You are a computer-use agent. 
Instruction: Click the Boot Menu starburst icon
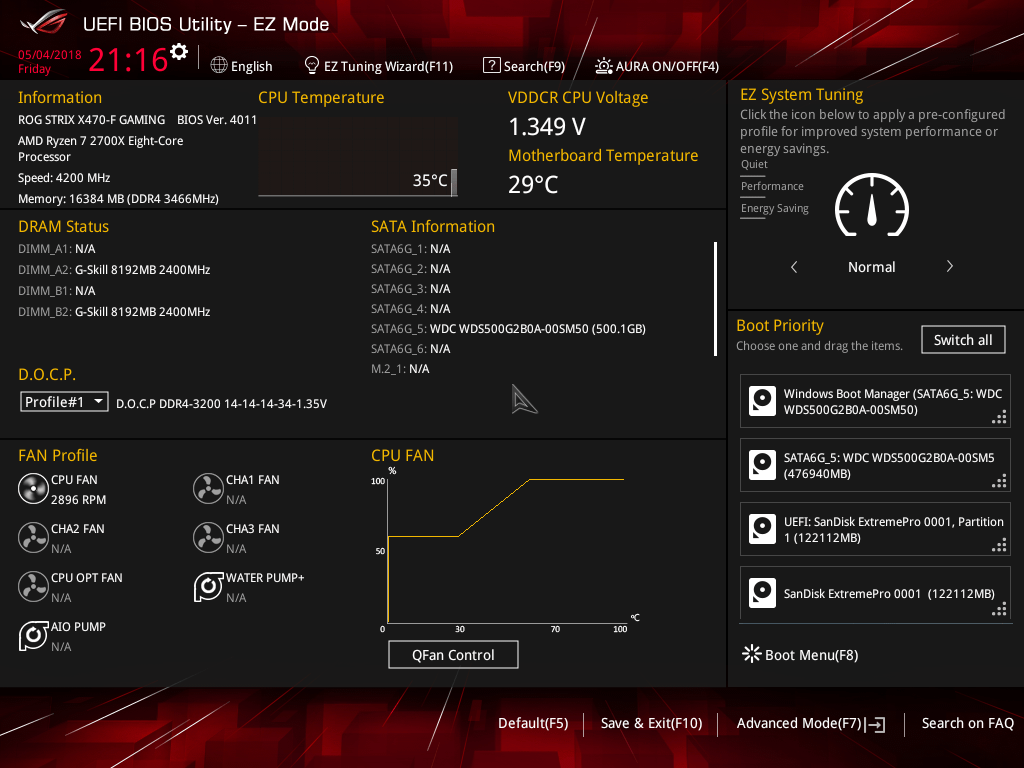click(752, 654)
